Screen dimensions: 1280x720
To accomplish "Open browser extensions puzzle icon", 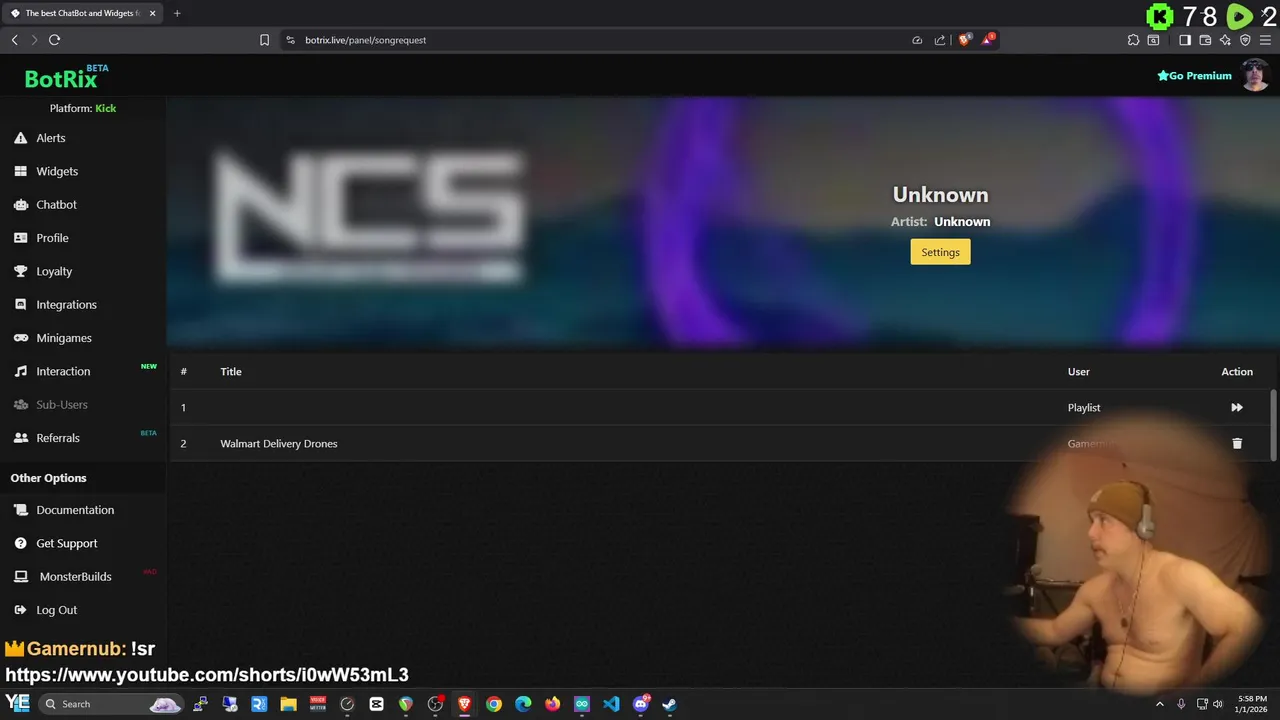I will click(x=1133, y=40).
